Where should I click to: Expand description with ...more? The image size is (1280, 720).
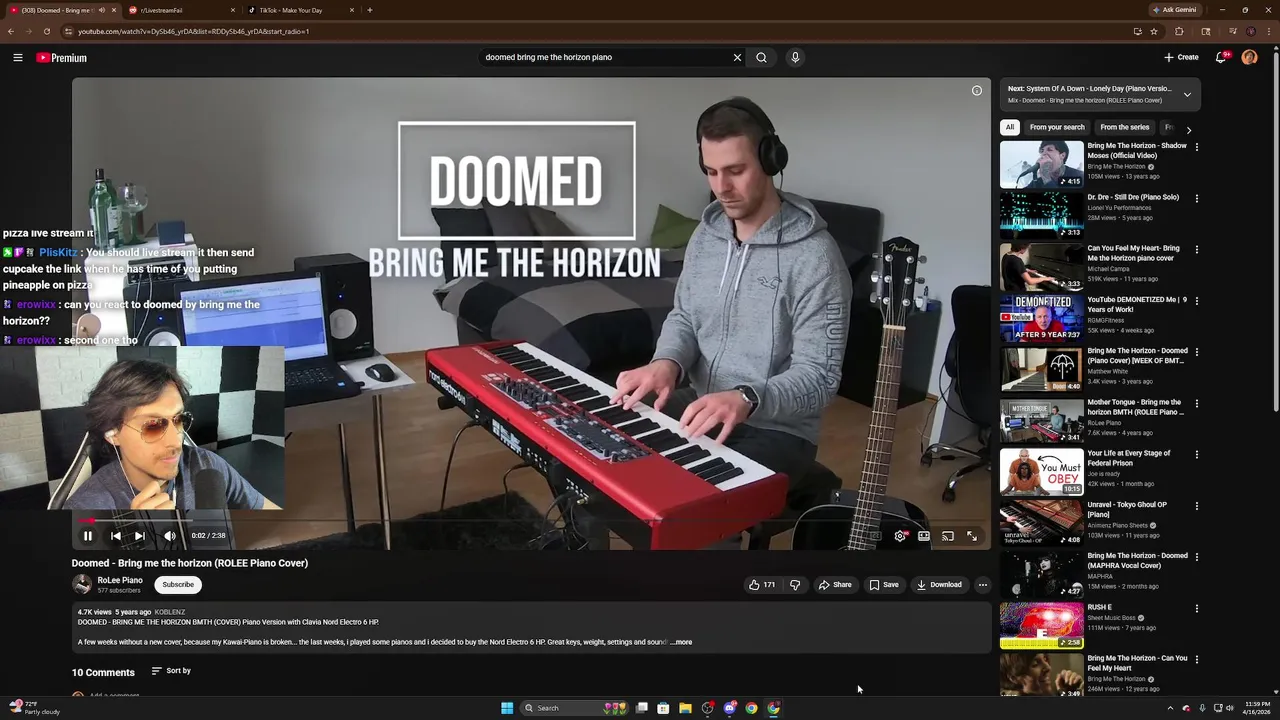coord(681,642)
